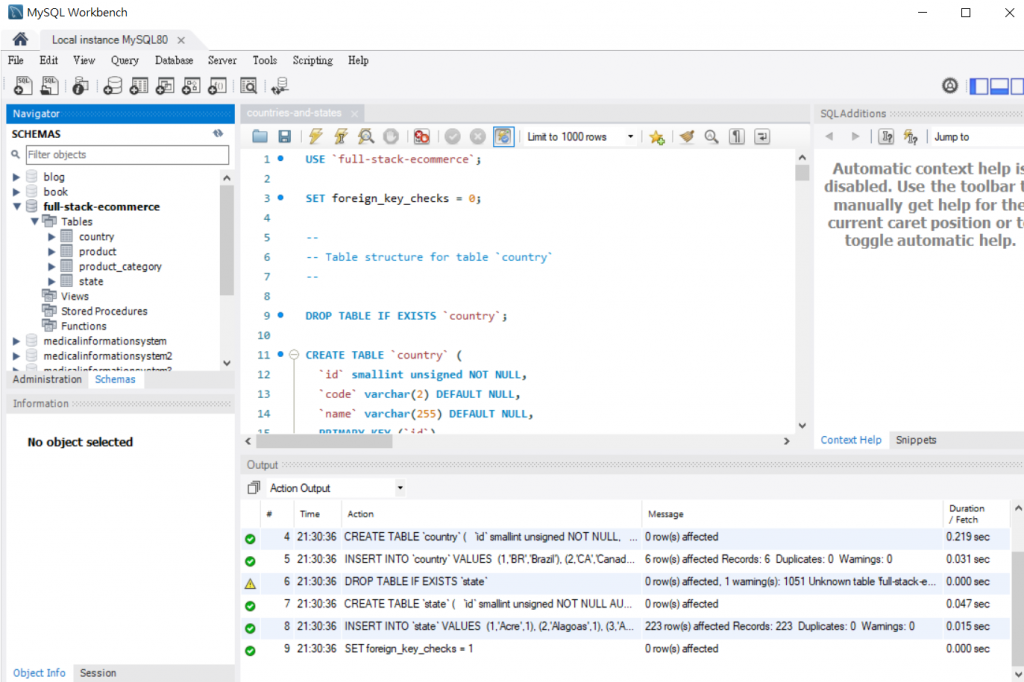The height and width of the screenshot is (682, 1024).
Task: Click the Execute SQL lightning bolt icon
Action: pos(316,137)
